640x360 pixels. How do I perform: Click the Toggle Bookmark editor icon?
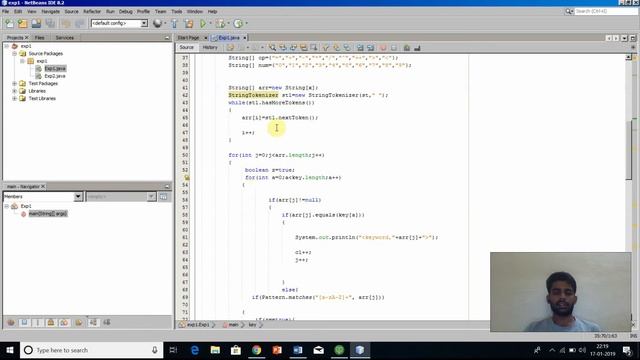347,48
